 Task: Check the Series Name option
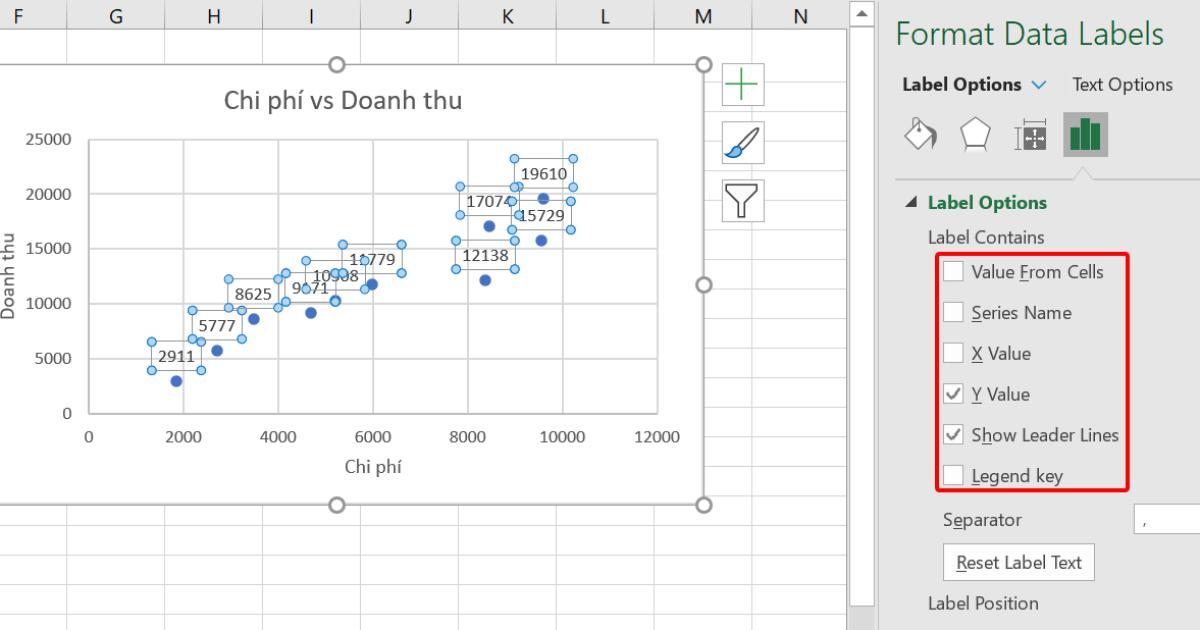click(x=952, y=312)
